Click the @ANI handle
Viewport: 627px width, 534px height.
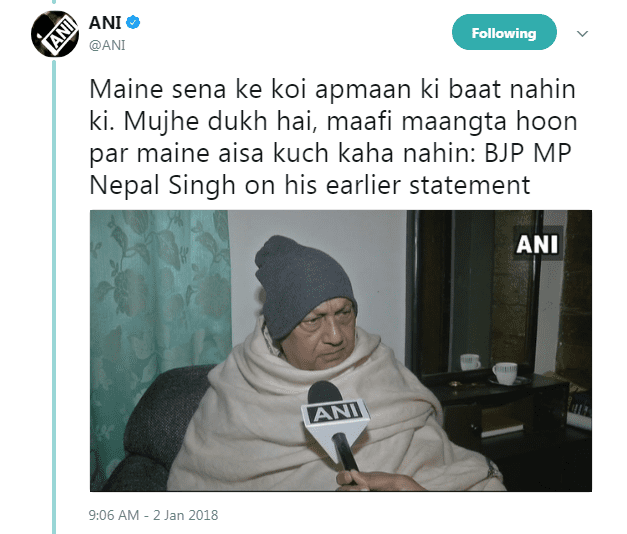point(107,45)
